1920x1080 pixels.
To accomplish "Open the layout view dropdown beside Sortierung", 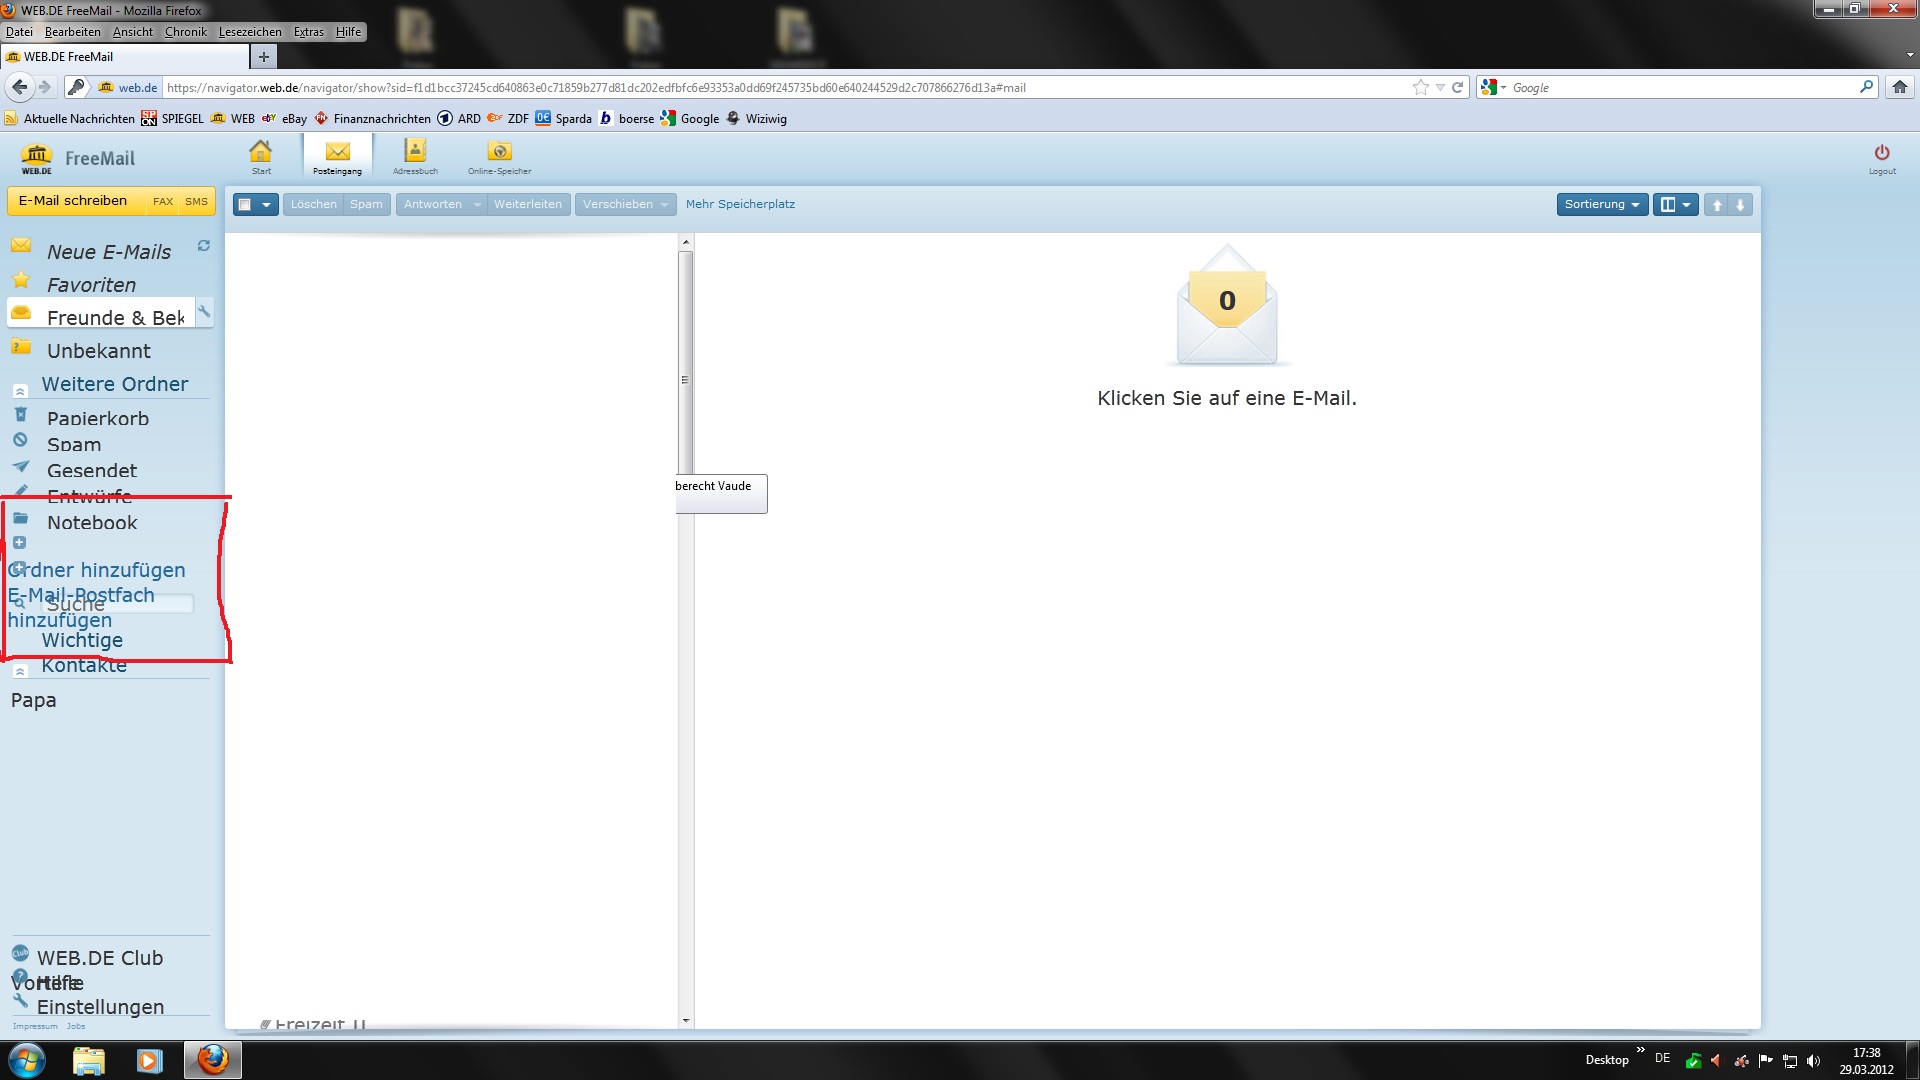I will click(x=1675, y=205).
